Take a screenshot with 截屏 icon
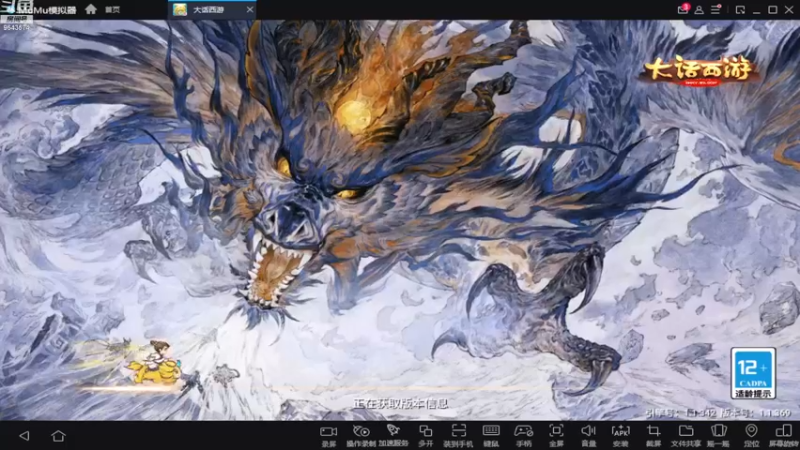The image size is (800, 450). click(x=653, y=436)
